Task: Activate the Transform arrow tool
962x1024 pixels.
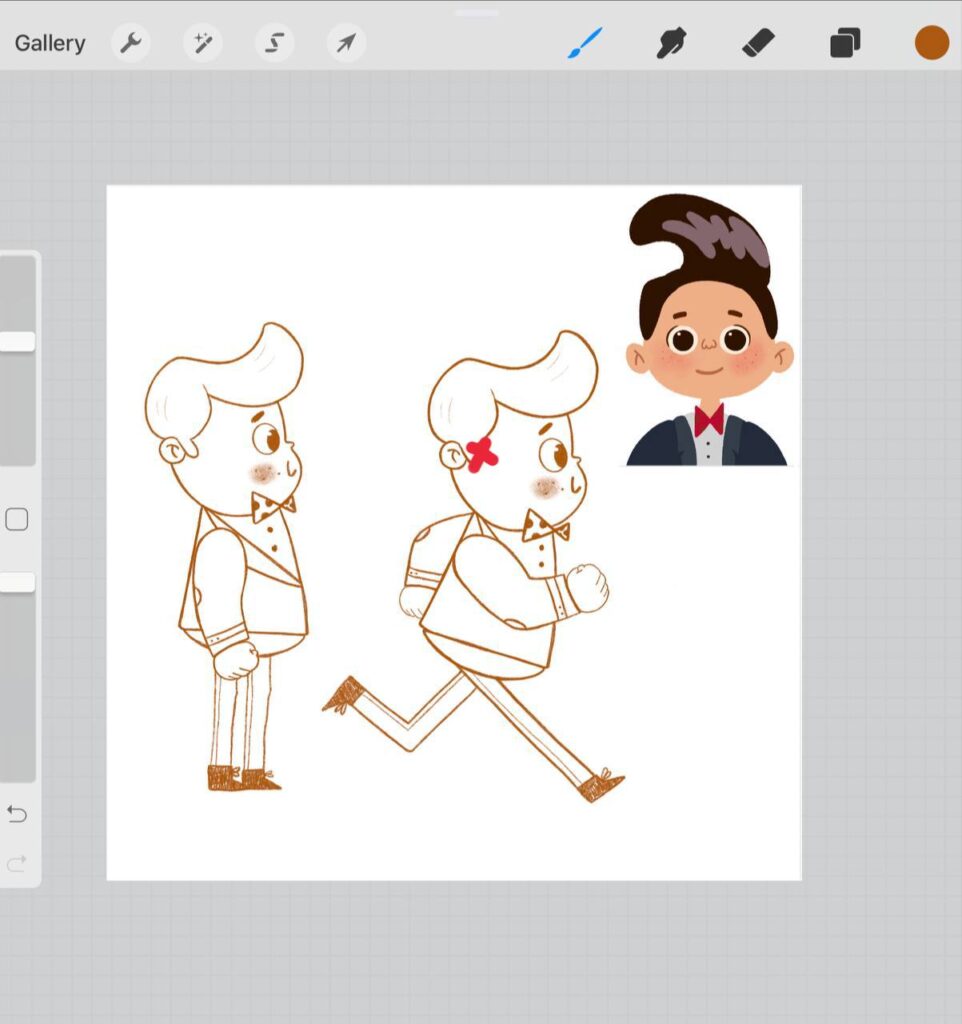Action: click(x=346, y=43)
